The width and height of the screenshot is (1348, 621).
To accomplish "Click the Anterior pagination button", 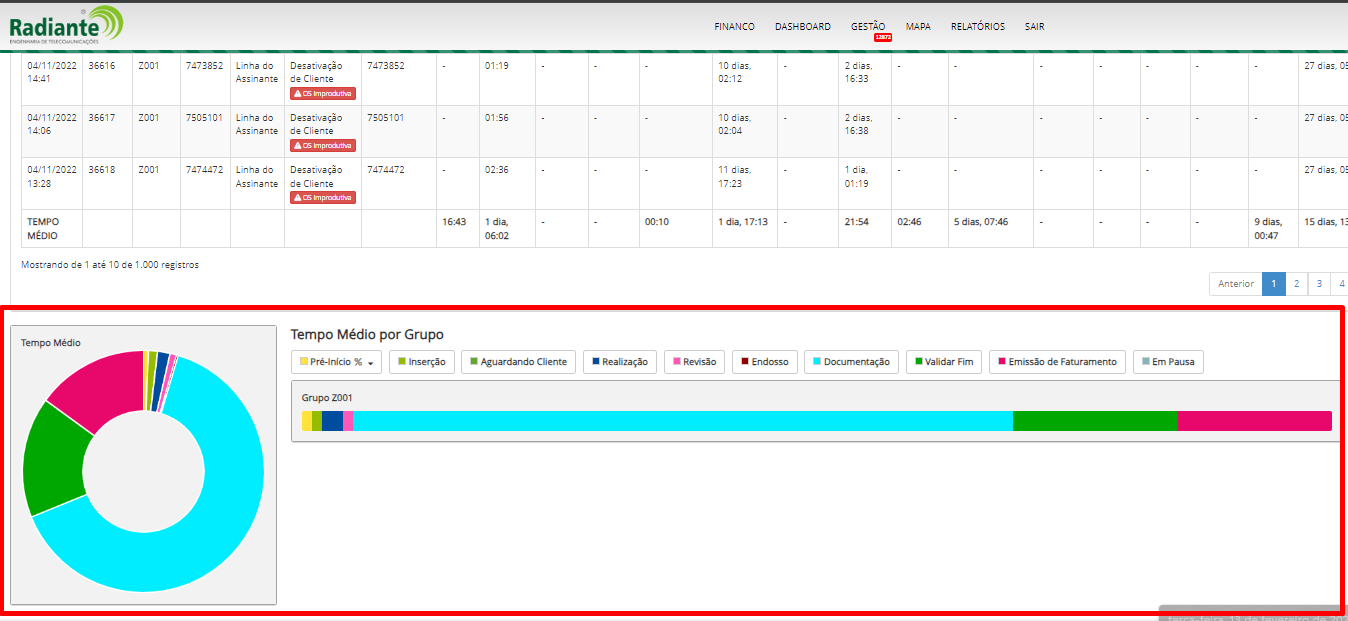I will click(x=1235, y=284).
